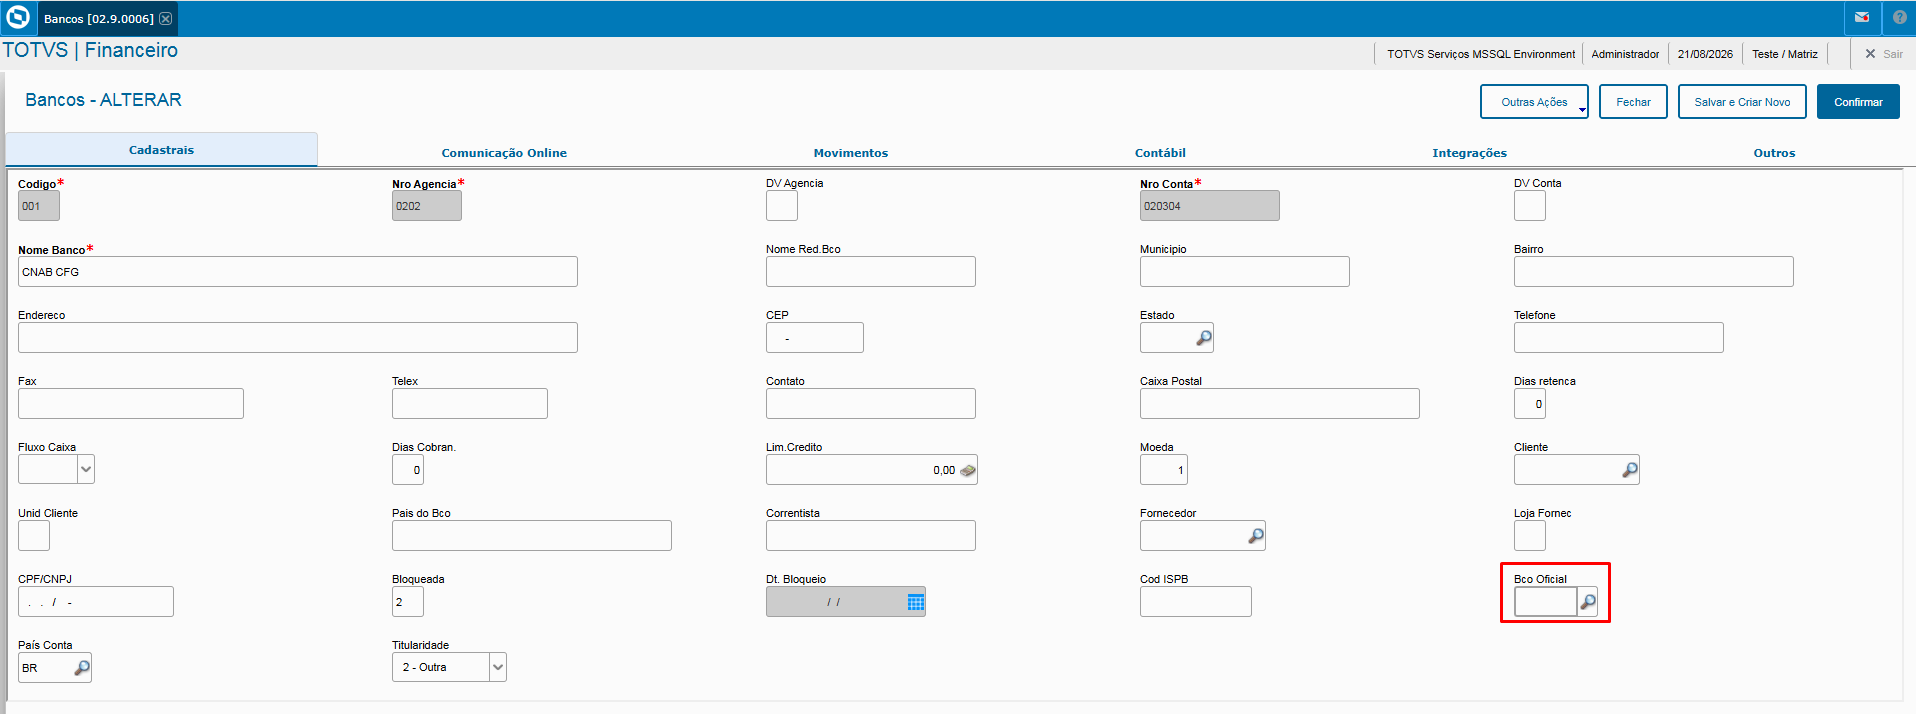Open the Fornecedor lookup magnifier
Viewport: 1916px width, 714px height.
1256,536
